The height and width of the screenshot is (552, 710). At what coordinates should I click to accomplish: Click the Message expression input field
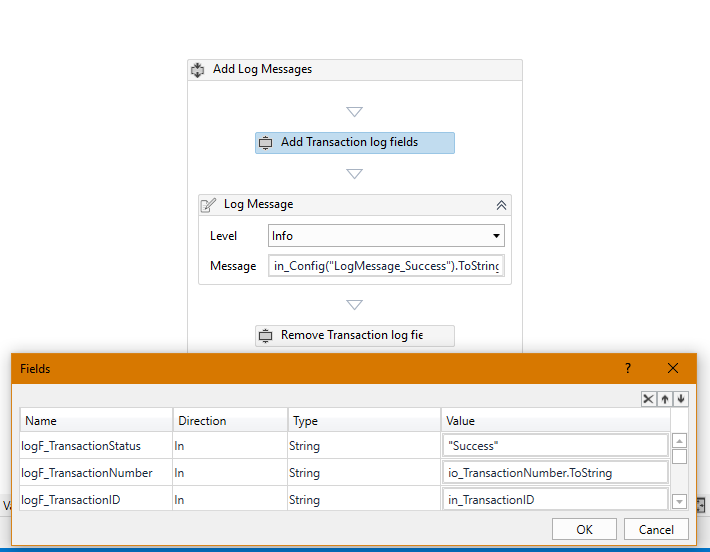coord(386,266)
